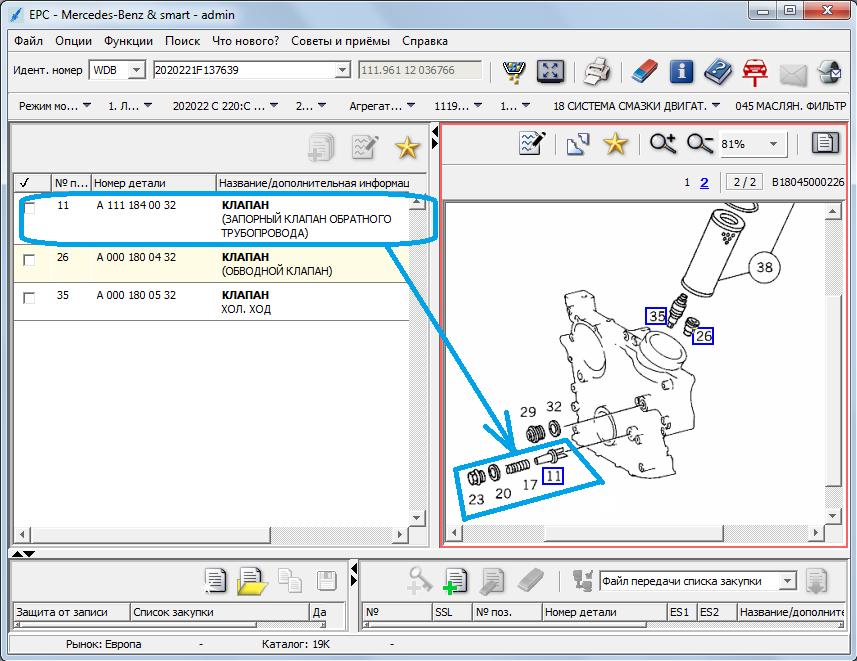Open the help book with question mark
The width and height of the screenshot is (857, 661).
(718, 72)
